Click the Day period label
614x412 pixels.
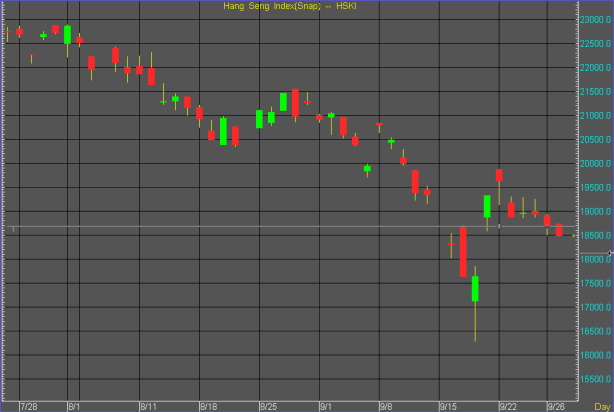tap(602, 407)
